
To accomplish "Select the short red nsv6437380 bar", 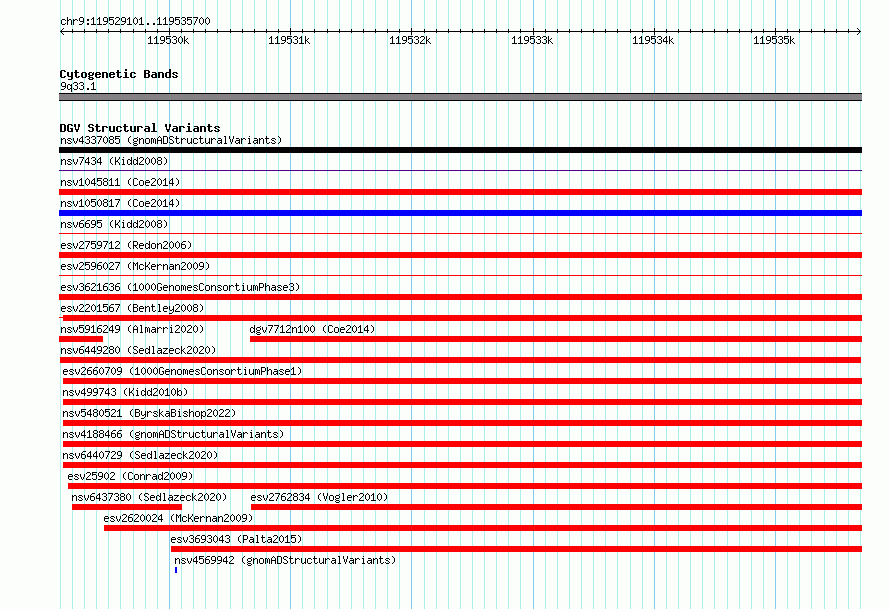I will [127, 507].
